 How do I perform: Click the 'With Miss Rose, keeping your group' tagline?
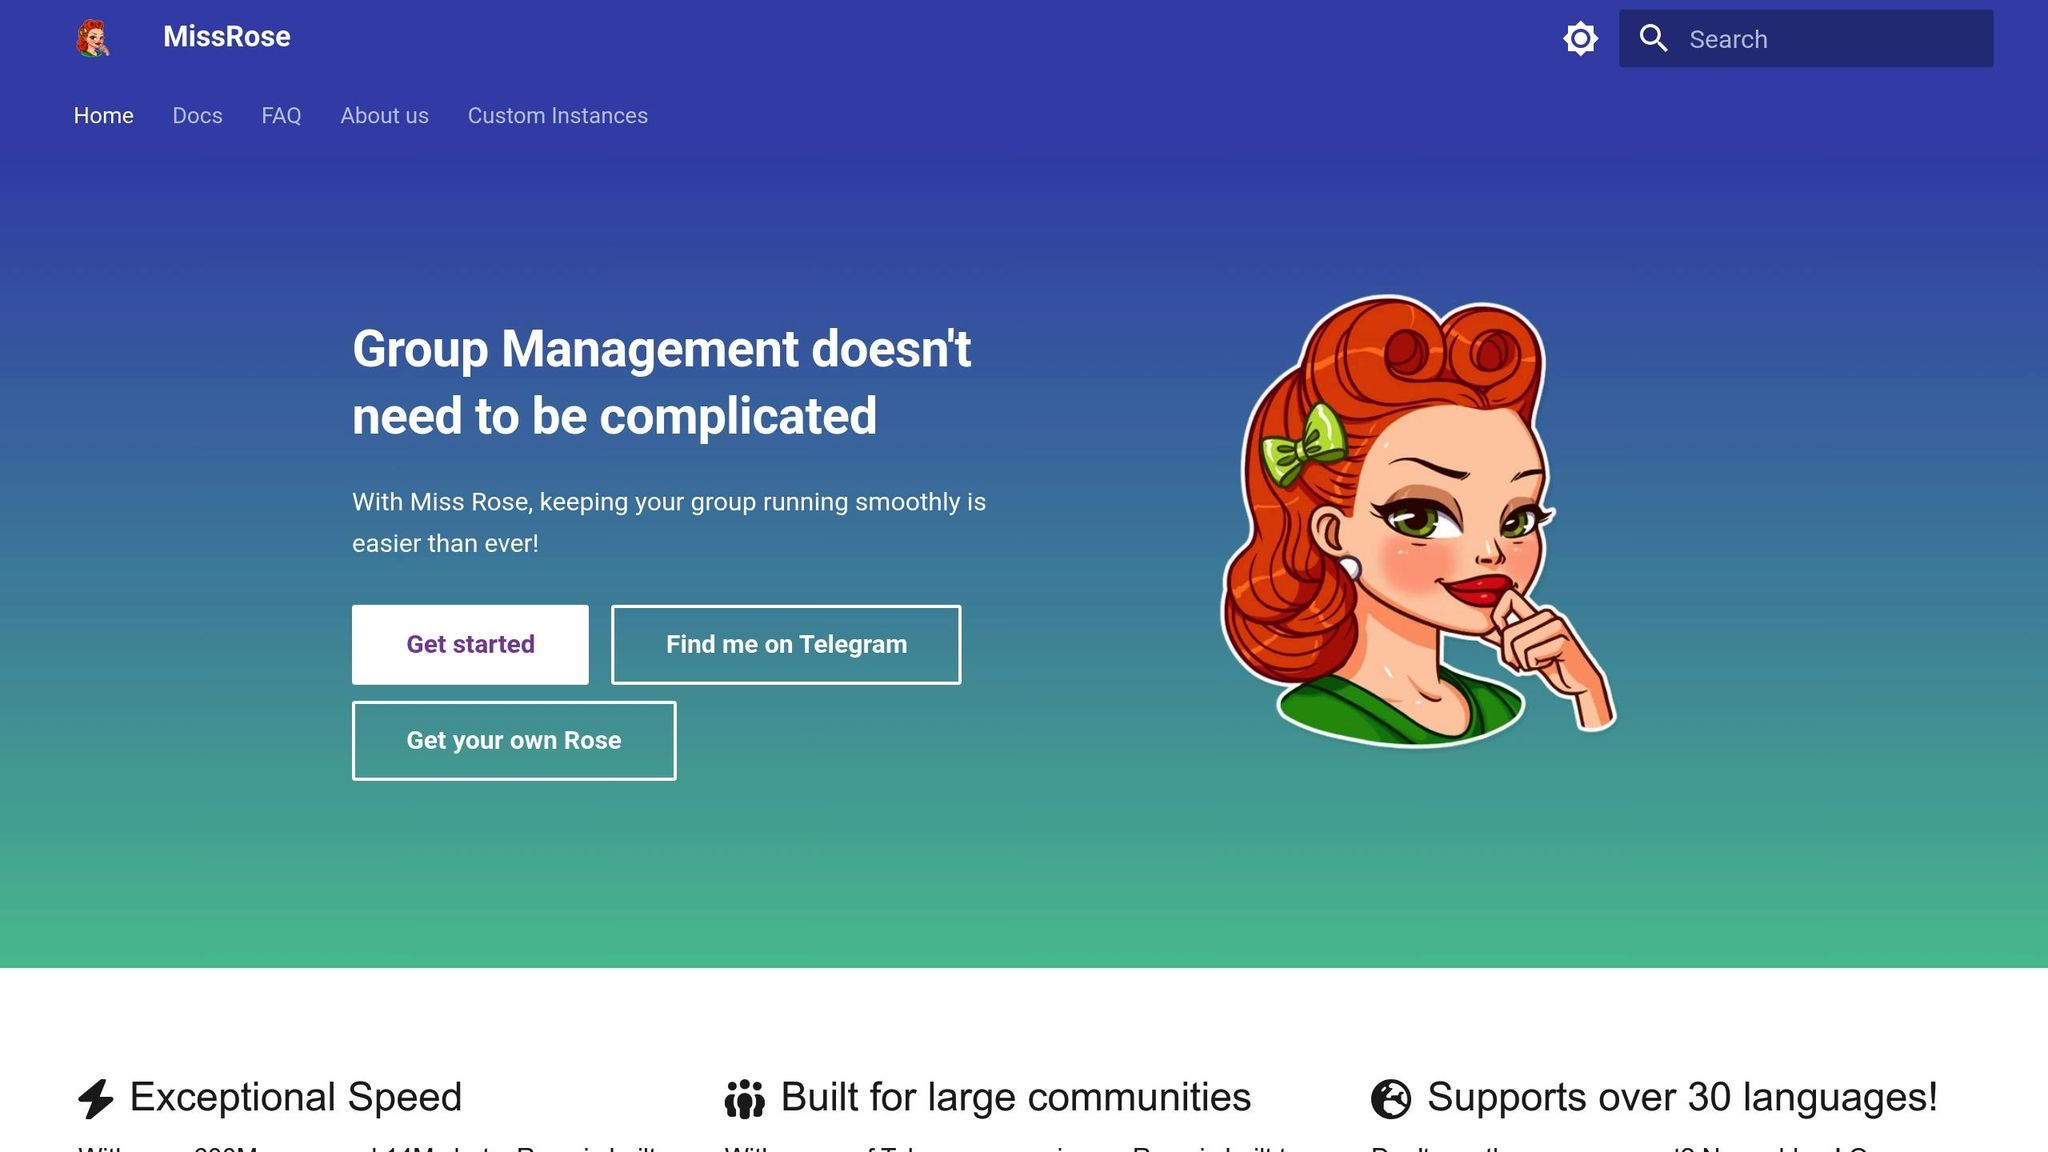pyautogui.click(x=669, y=523)
